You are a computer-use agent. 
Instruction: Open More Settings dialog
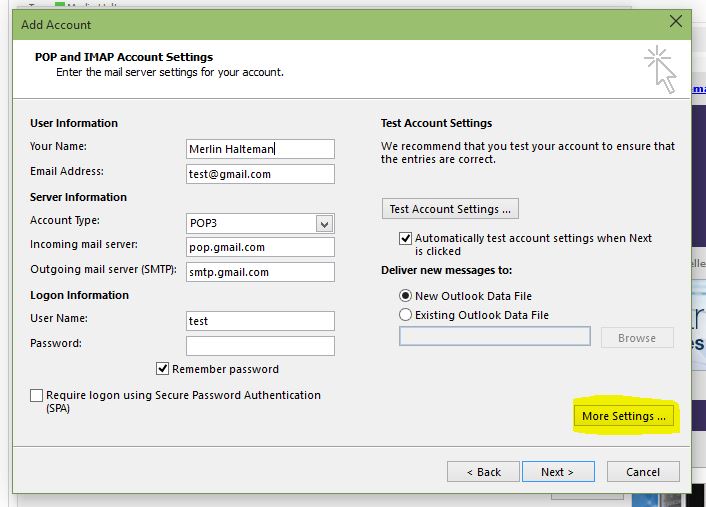pos(624,416)
